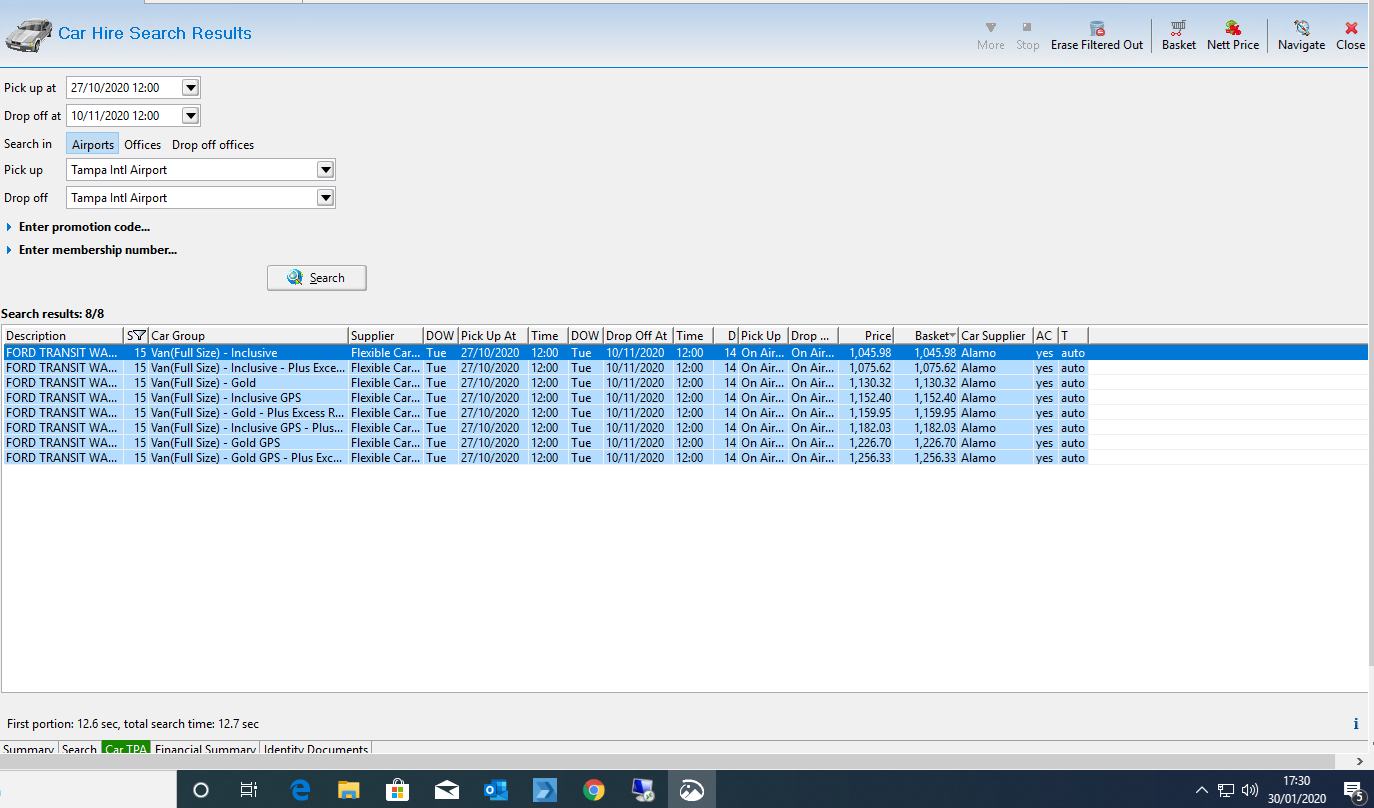Select the Van(Full Size) - Inclusive GPS row

[685, 398]
